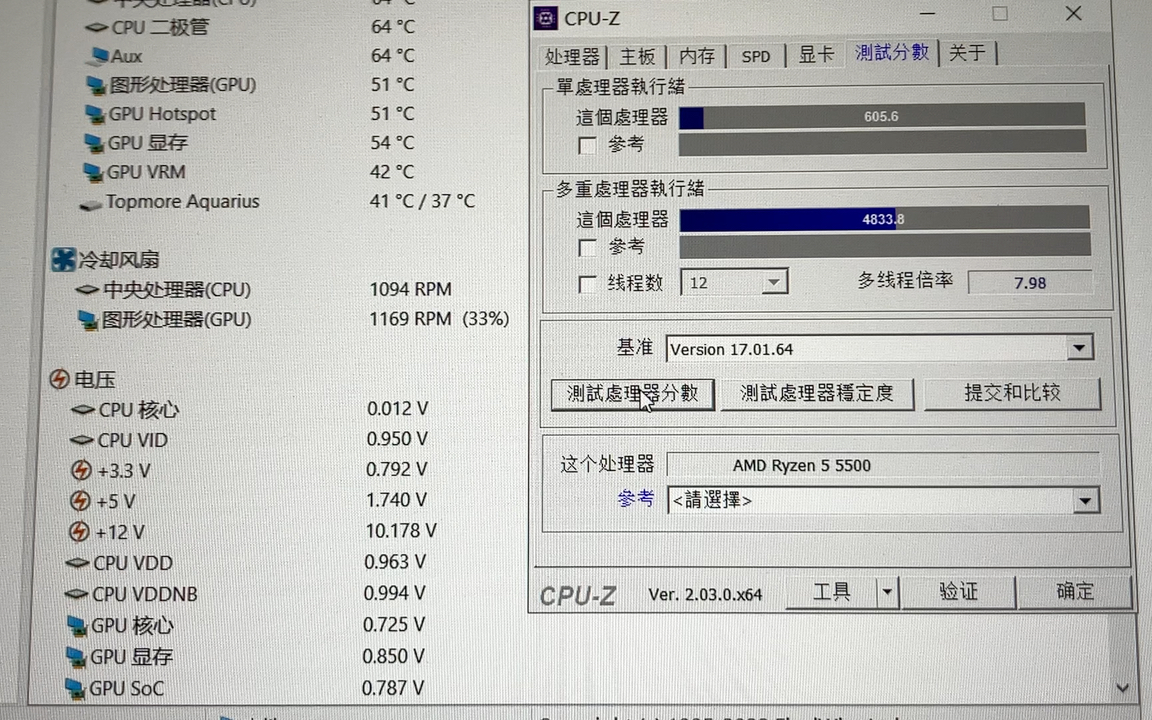Click the 测试处理器分数 button
This screenshot has width=1152, height=720.
(x=632, y=394)
